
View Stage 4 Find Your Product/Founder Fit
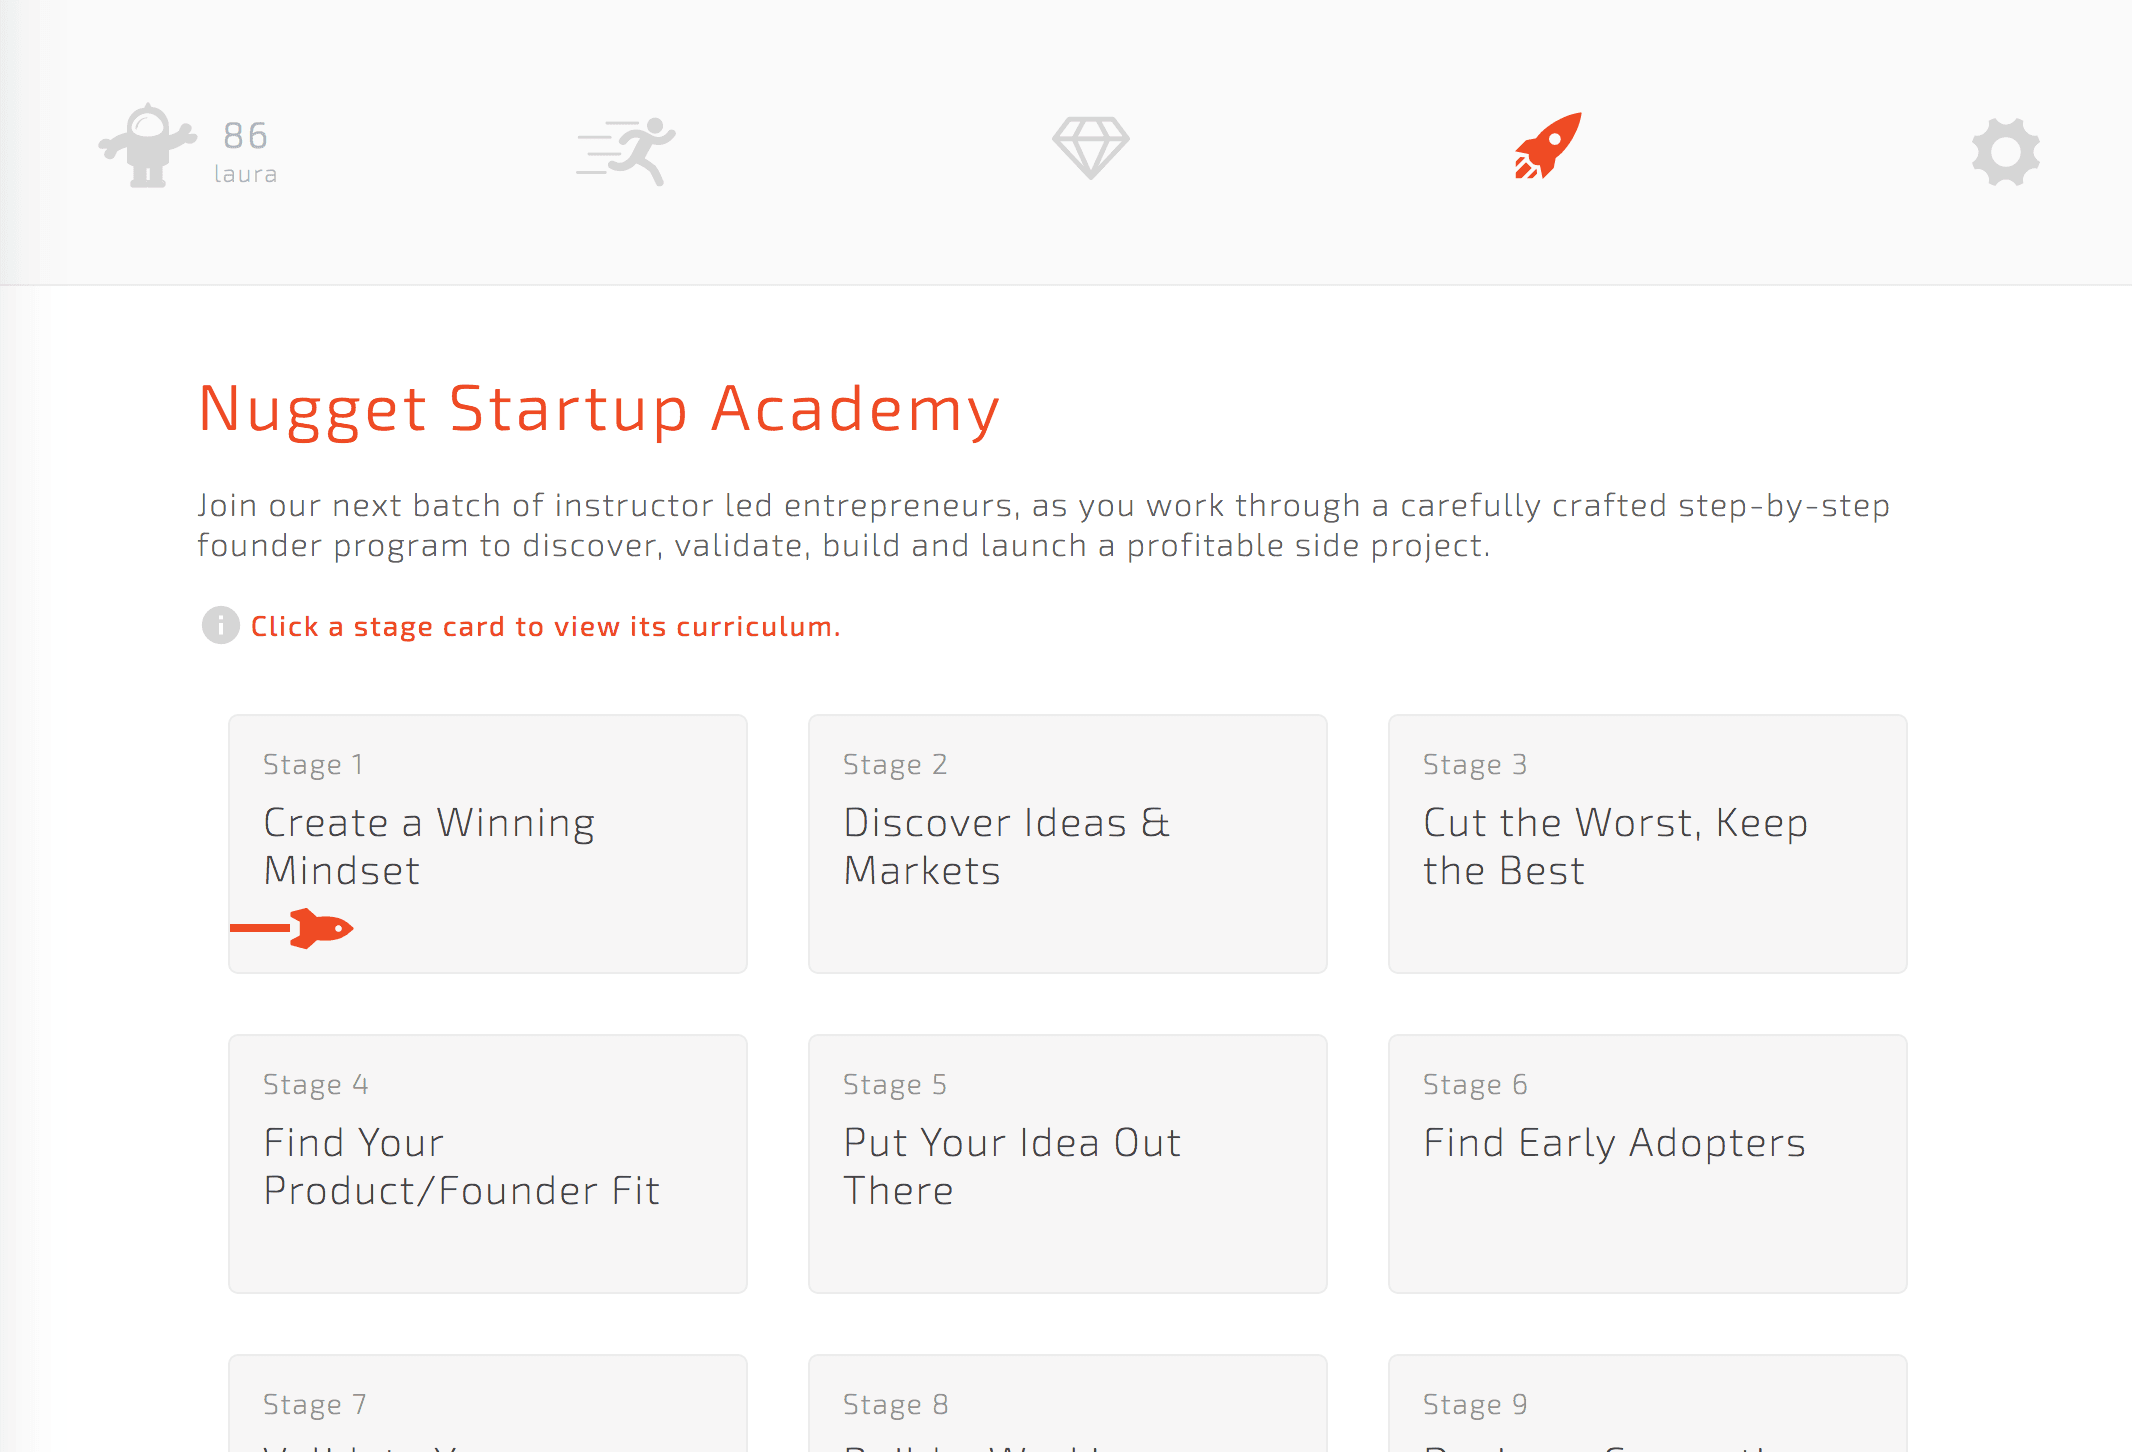tap(487, 1163)
